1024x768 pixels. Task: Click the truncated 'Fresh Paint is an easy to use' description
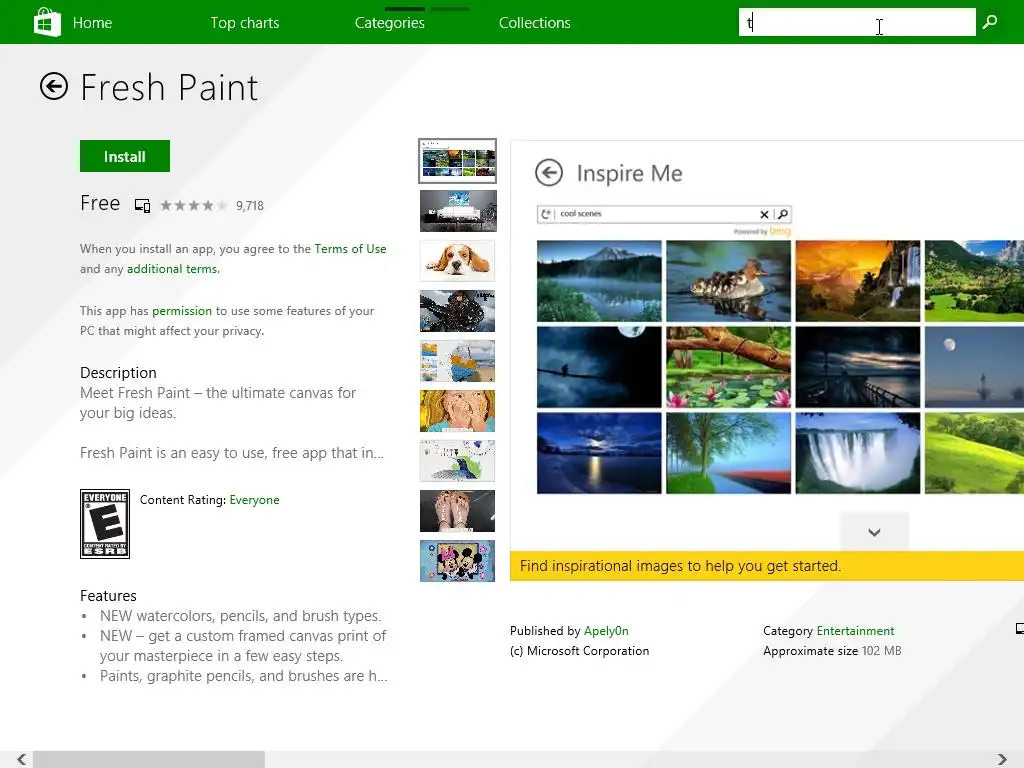(x=232, y=453)
